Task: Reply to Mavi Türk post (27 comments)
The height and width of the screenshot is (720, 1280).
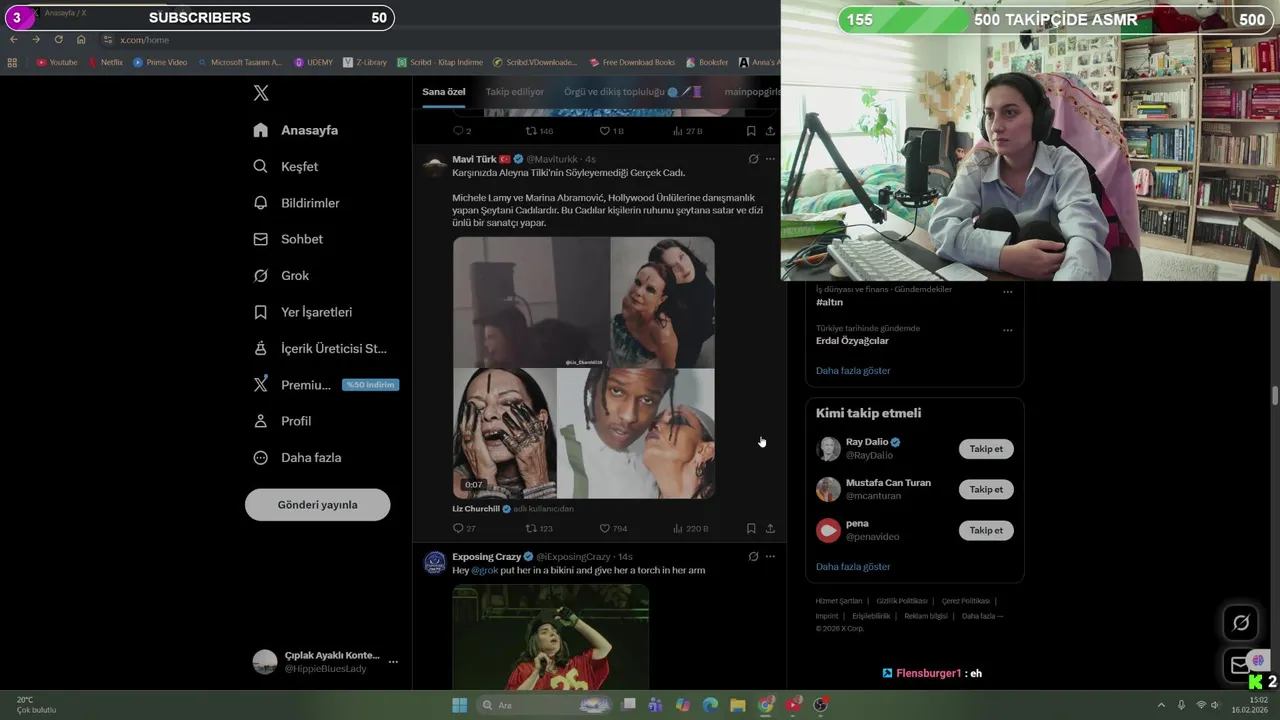Action: 464,528
